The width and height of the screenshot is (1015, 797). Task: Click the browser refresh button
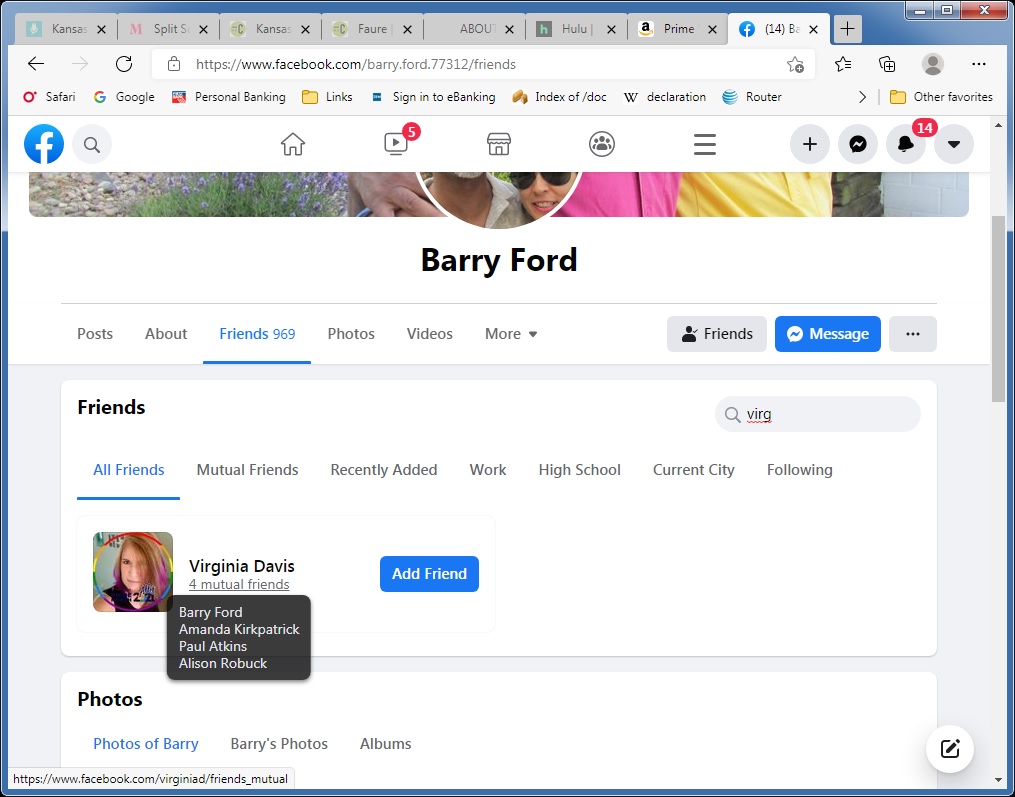(x=124, y=64)
